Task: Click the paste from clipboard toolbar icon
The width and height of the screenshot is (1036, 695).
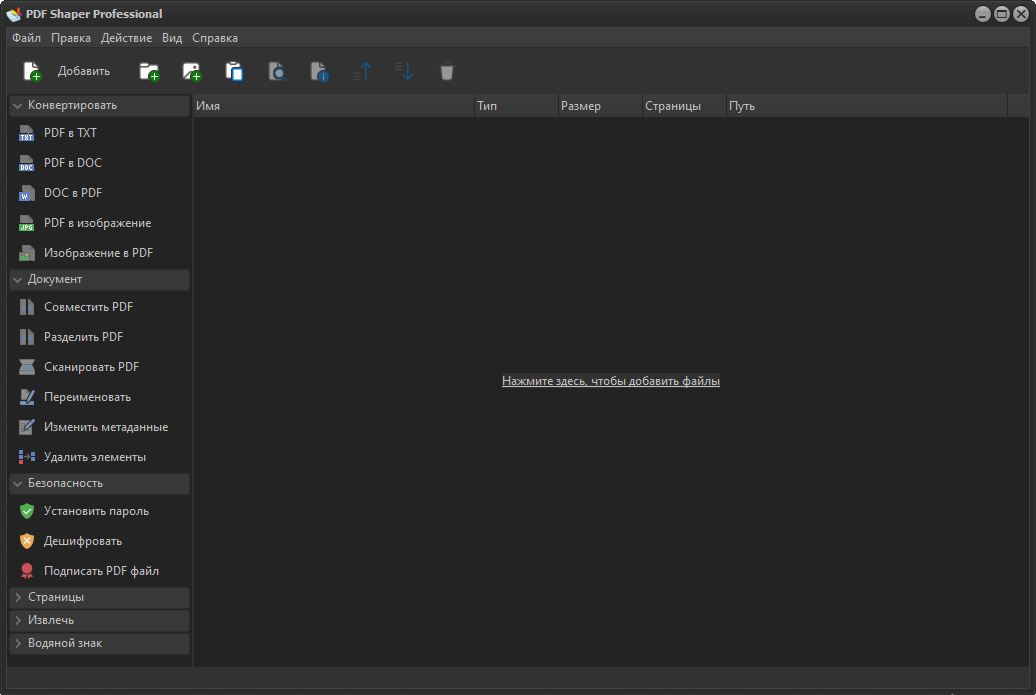Action: 235,71
